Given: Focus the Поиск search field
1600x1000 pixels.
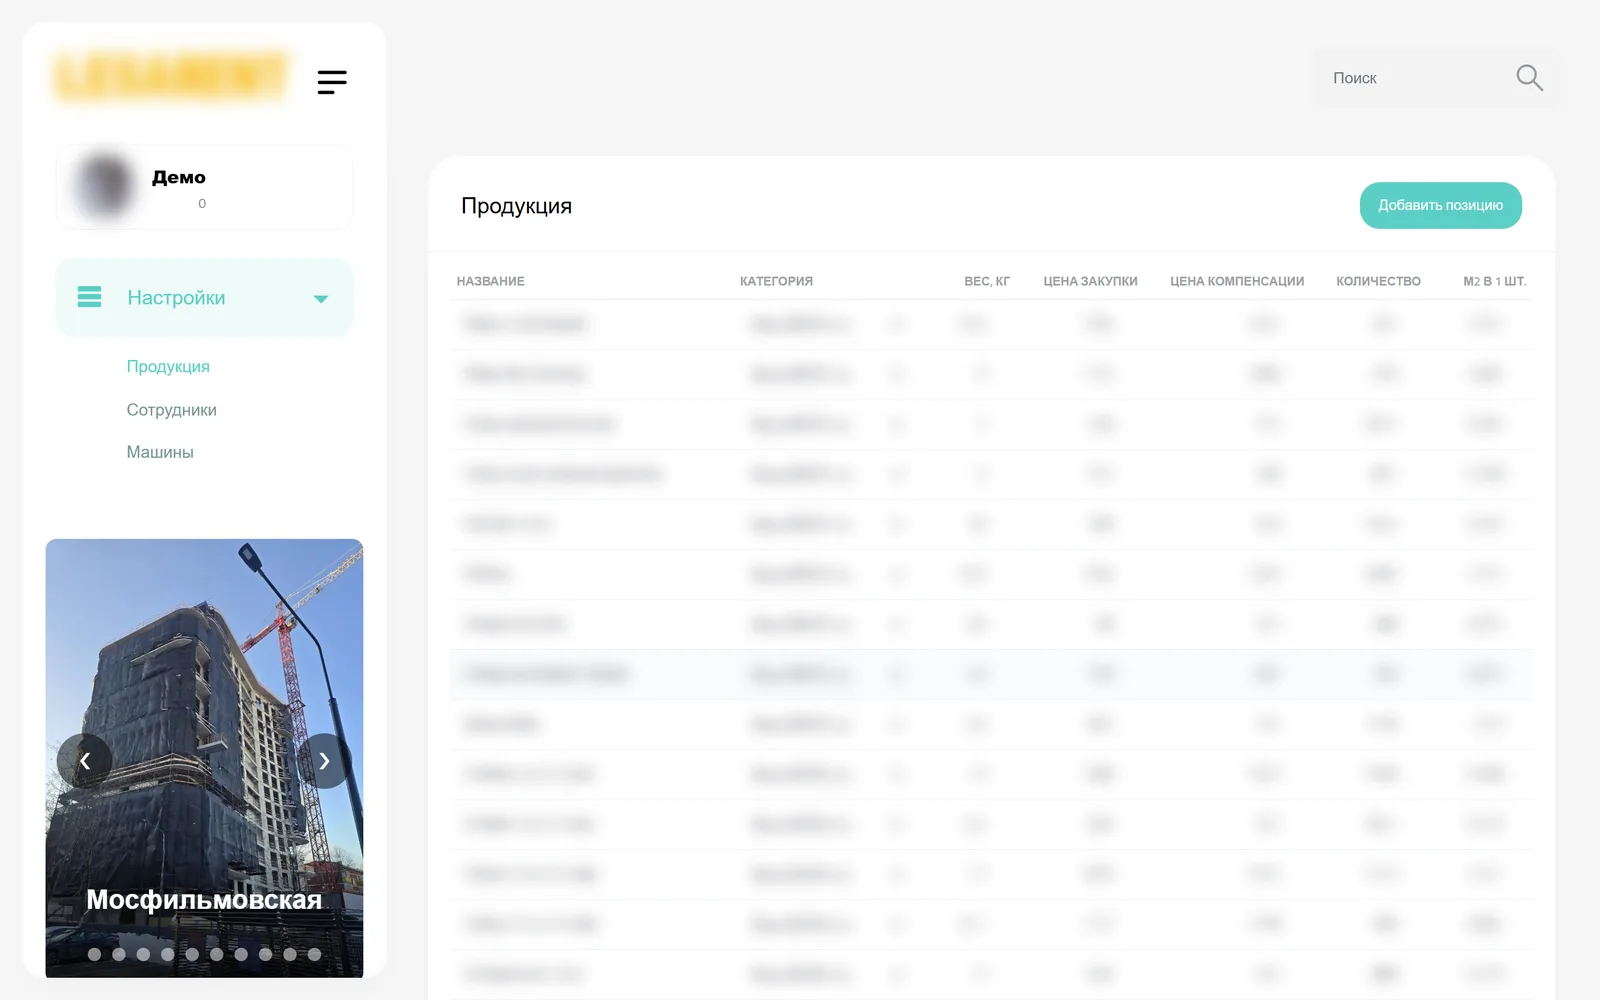Looking at the screenshot, I should pos(1420,78).
